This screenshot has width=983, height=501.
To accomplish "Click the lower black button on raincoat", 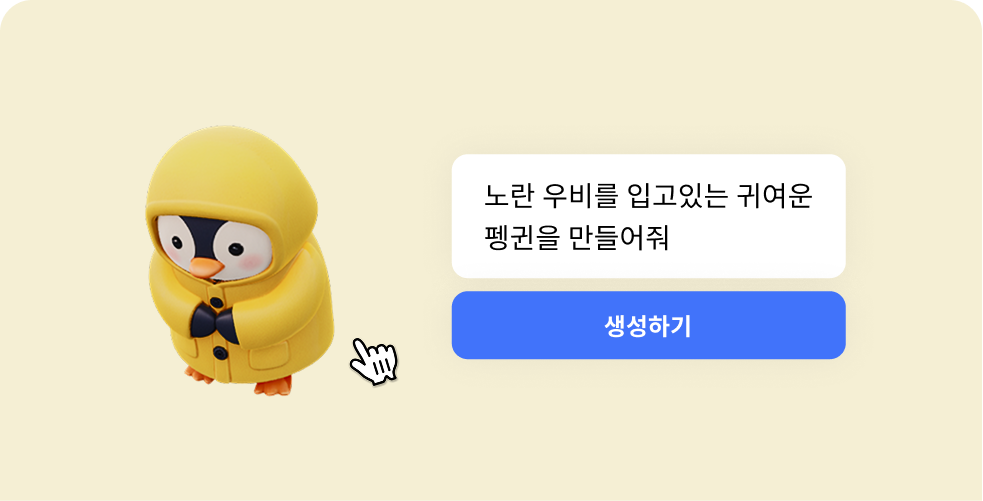I will pyautogui.click(x=219, y=354).
